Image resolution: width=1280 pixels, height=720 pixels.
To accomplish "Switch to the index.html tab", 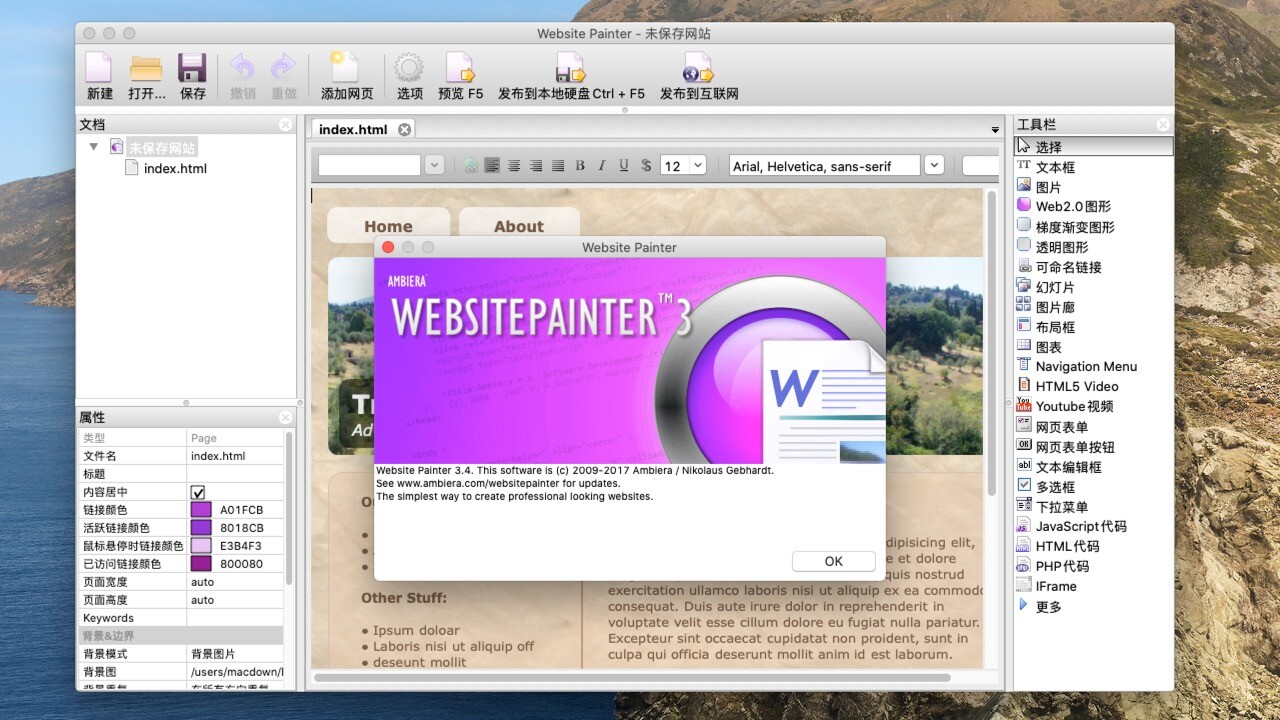I will tap(353, 129).
